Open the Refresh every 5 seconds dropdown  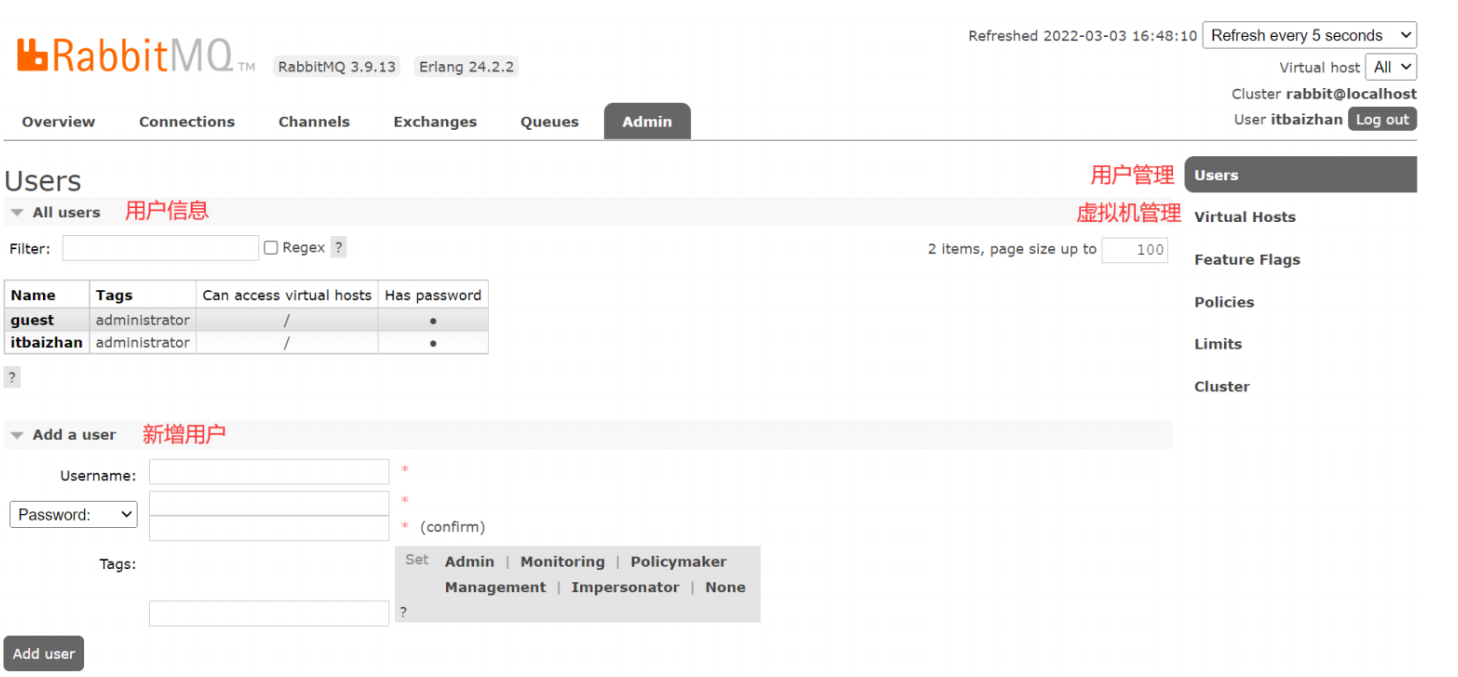[x=1309, y=35]
